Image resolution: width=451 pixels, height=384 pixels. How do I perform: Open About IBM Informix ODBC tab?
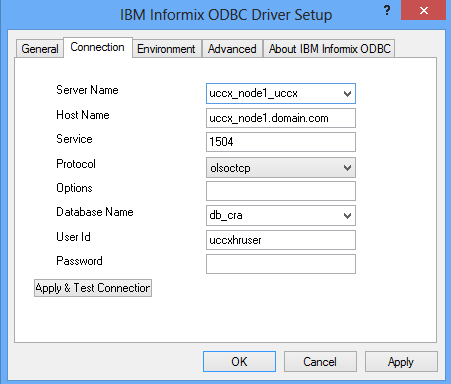click(x=329, y=49)
